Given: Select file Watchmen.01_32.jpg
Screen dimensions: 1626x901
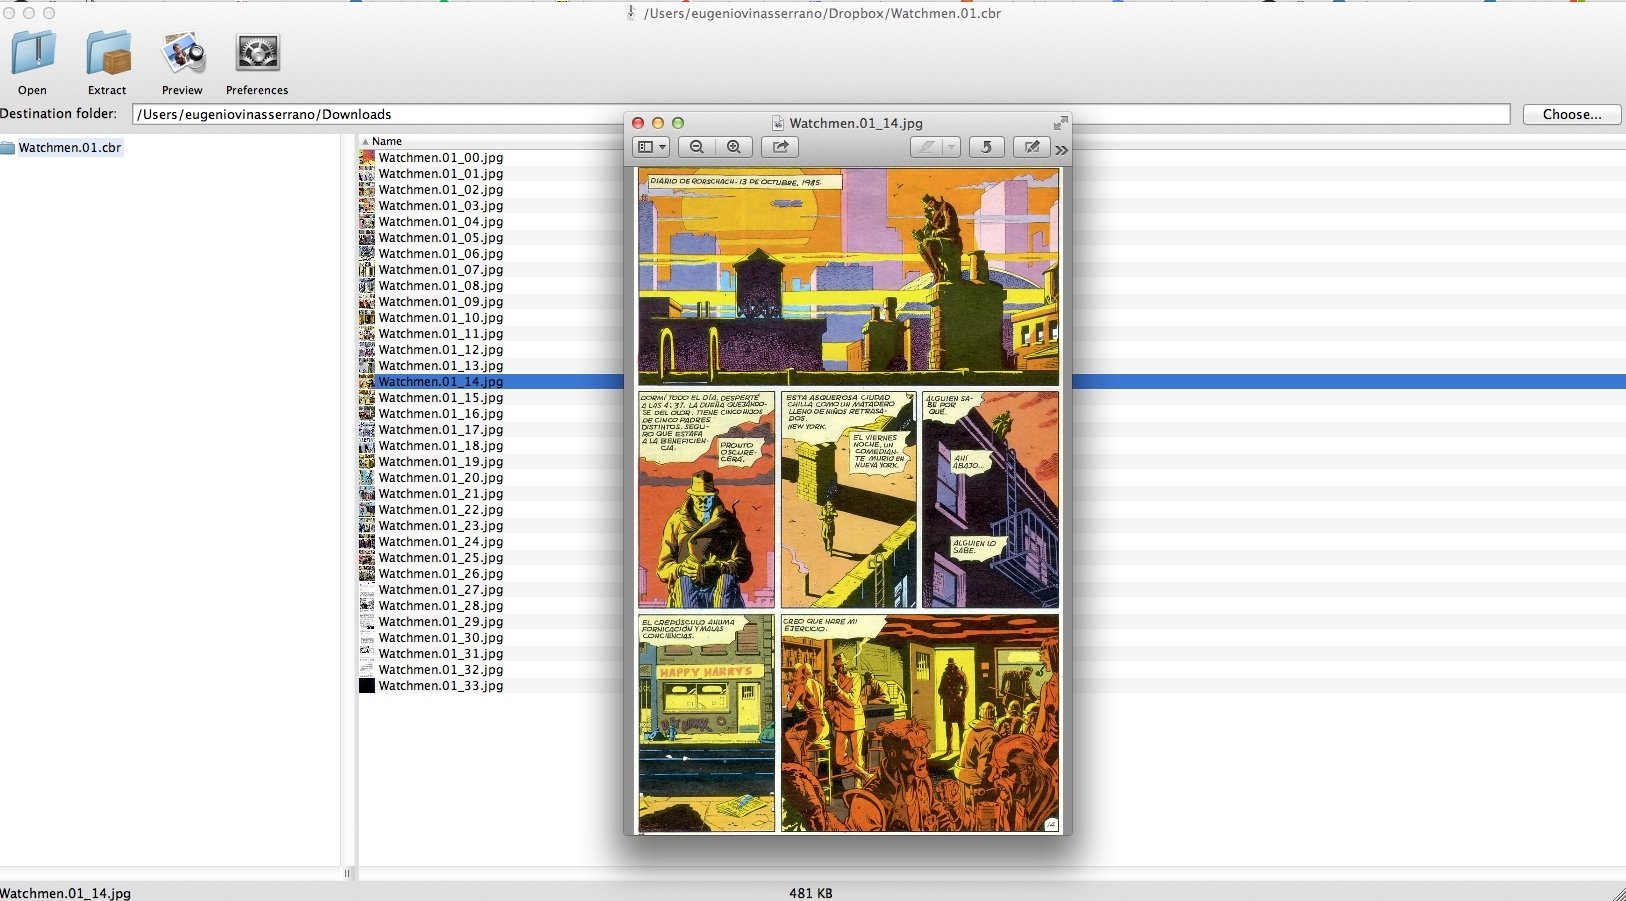Looking at the screenshot, I should point(441,669).
